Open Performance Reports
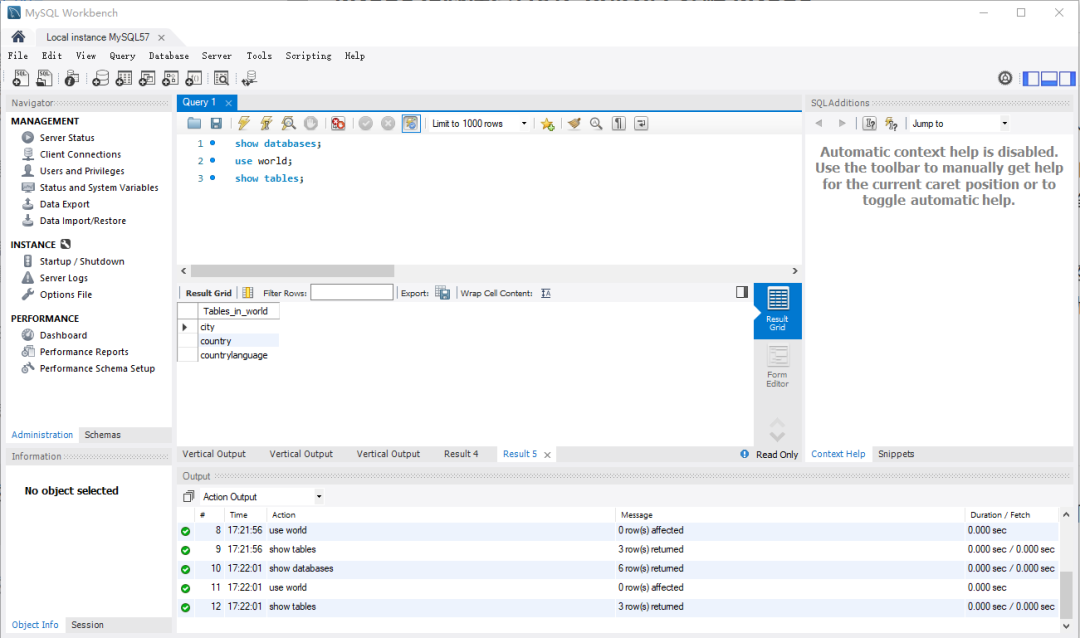The width and height of the screenshot is (1080, 638). click(x=84, y=351)
